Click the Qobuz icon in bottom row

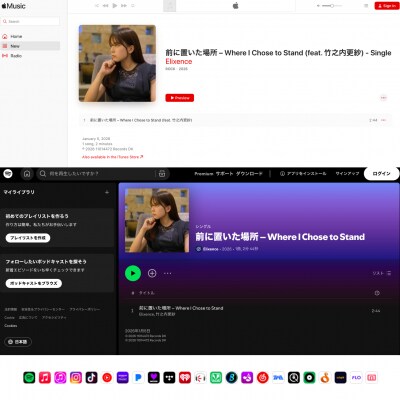pos(294,378)
